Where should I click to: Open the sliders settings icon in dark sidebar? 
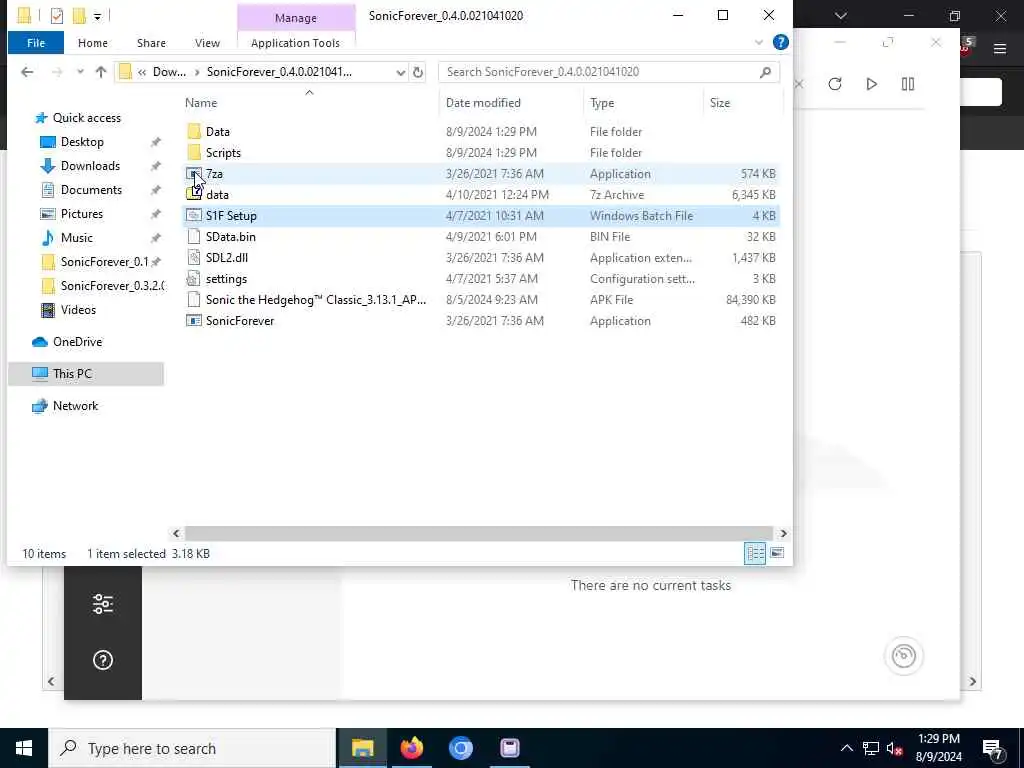click(103, 604)
